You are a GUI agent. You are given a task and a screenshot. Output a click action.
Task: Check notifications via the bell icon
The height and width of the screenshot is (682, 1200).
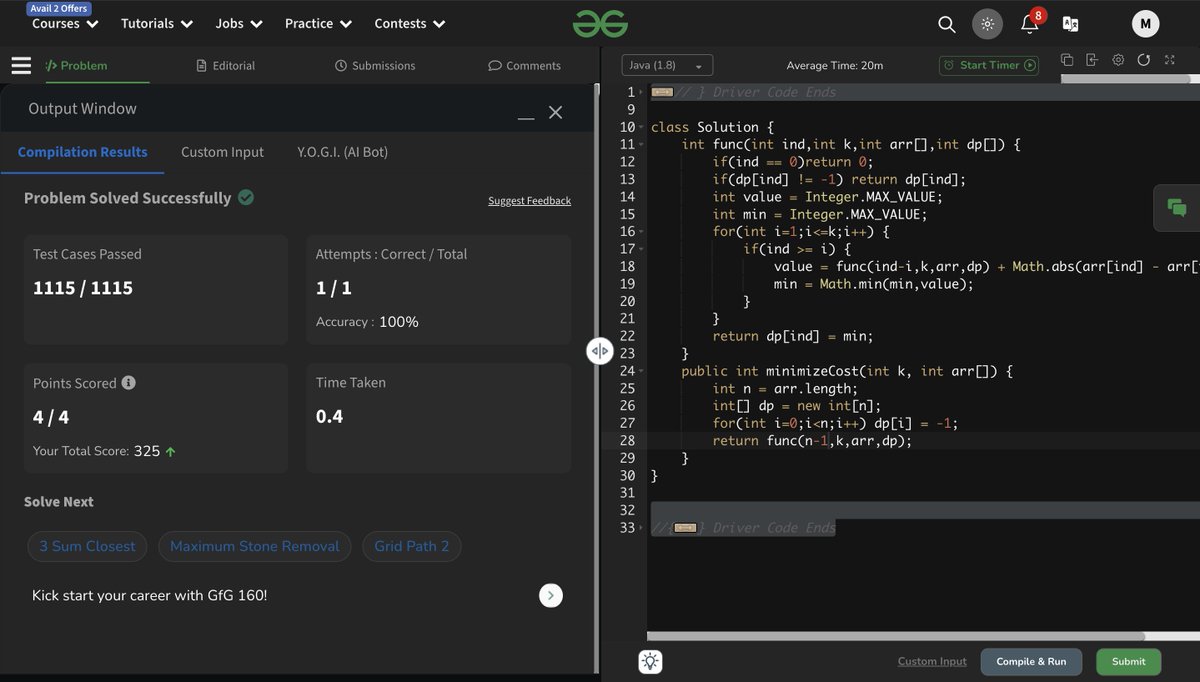tap(1029, 24)
